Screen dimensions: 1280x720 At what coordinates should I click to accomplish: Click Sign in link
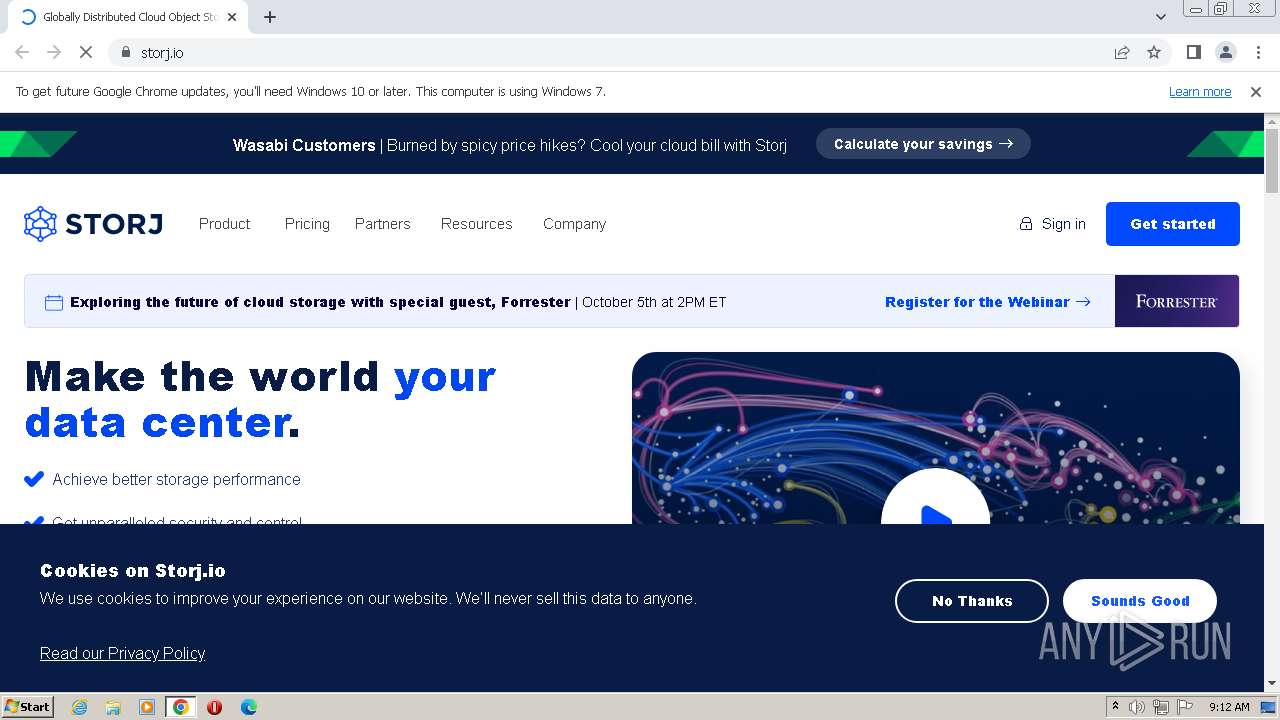coord(1052,224)
